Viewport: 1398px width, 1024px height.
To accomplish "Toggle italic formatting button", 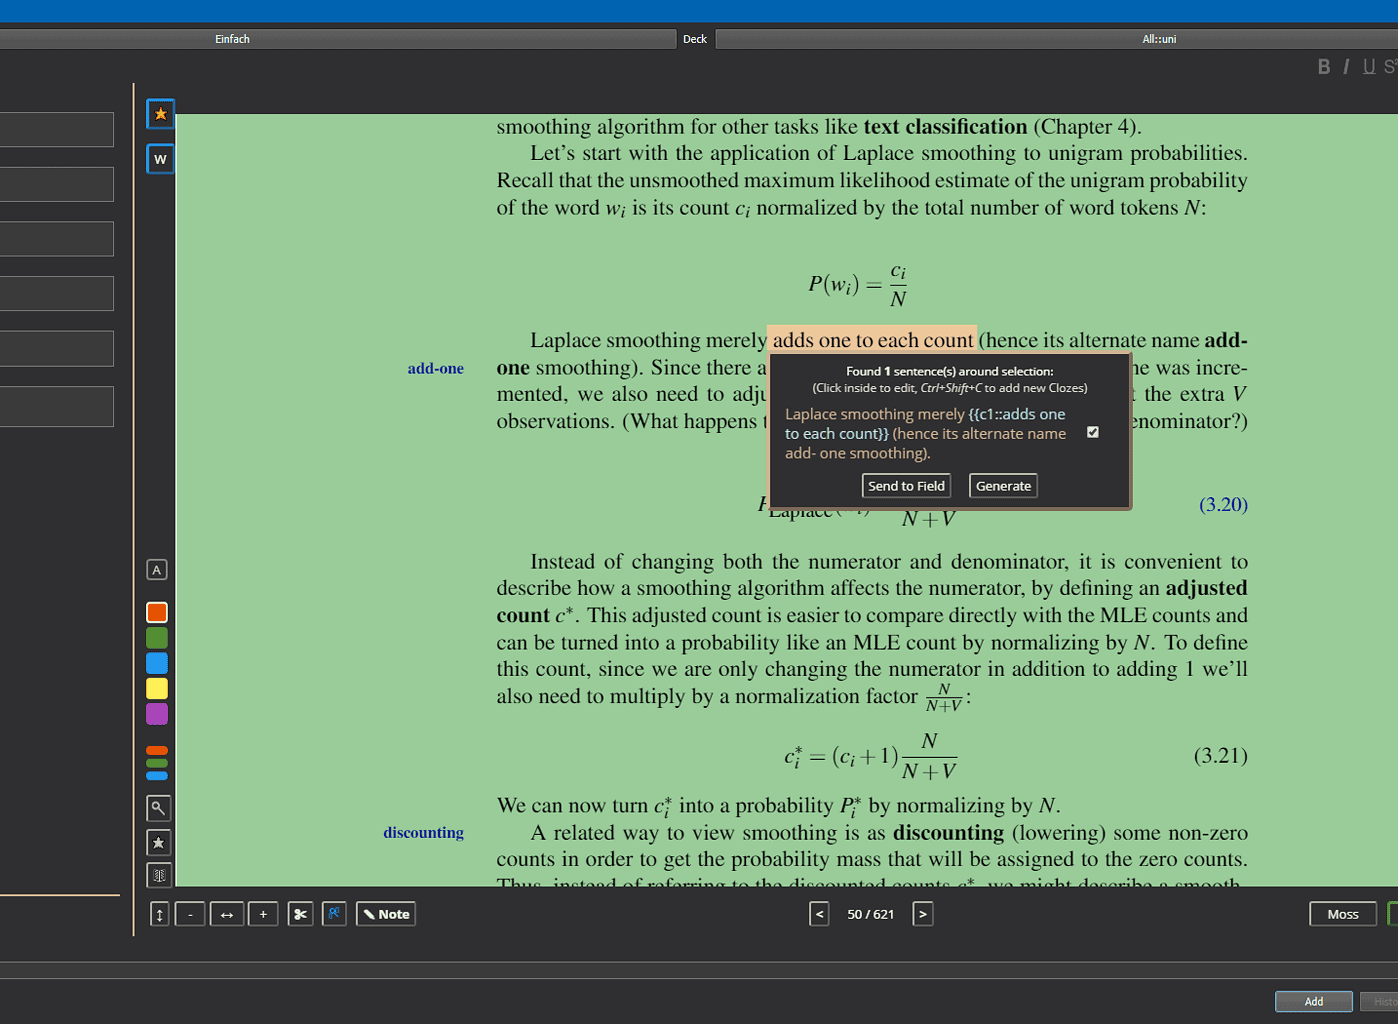I will coord(1346,67).
